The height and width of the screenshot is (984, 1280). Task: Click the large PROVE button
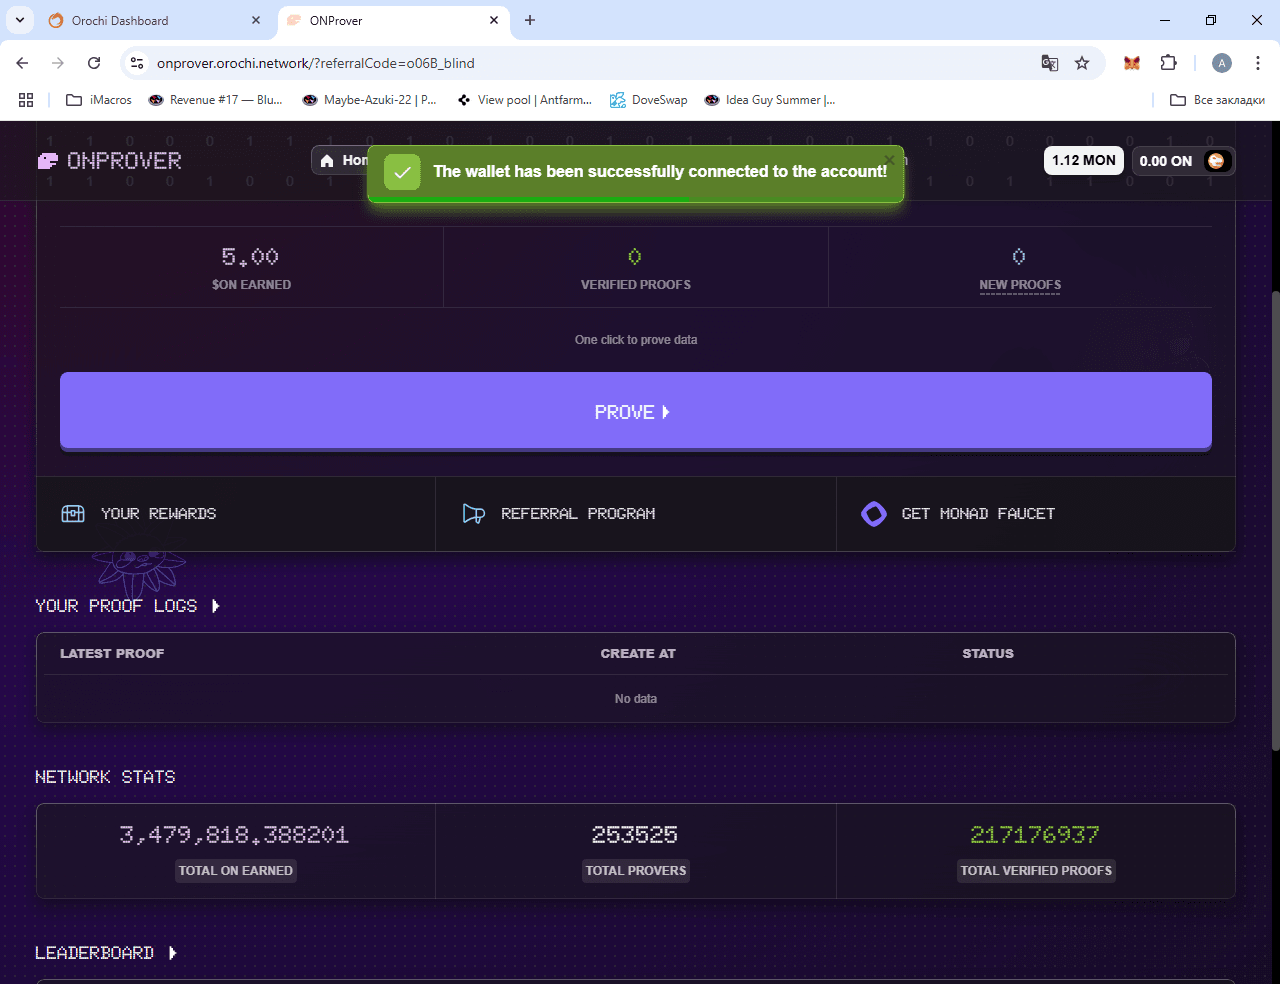[636, 411]
